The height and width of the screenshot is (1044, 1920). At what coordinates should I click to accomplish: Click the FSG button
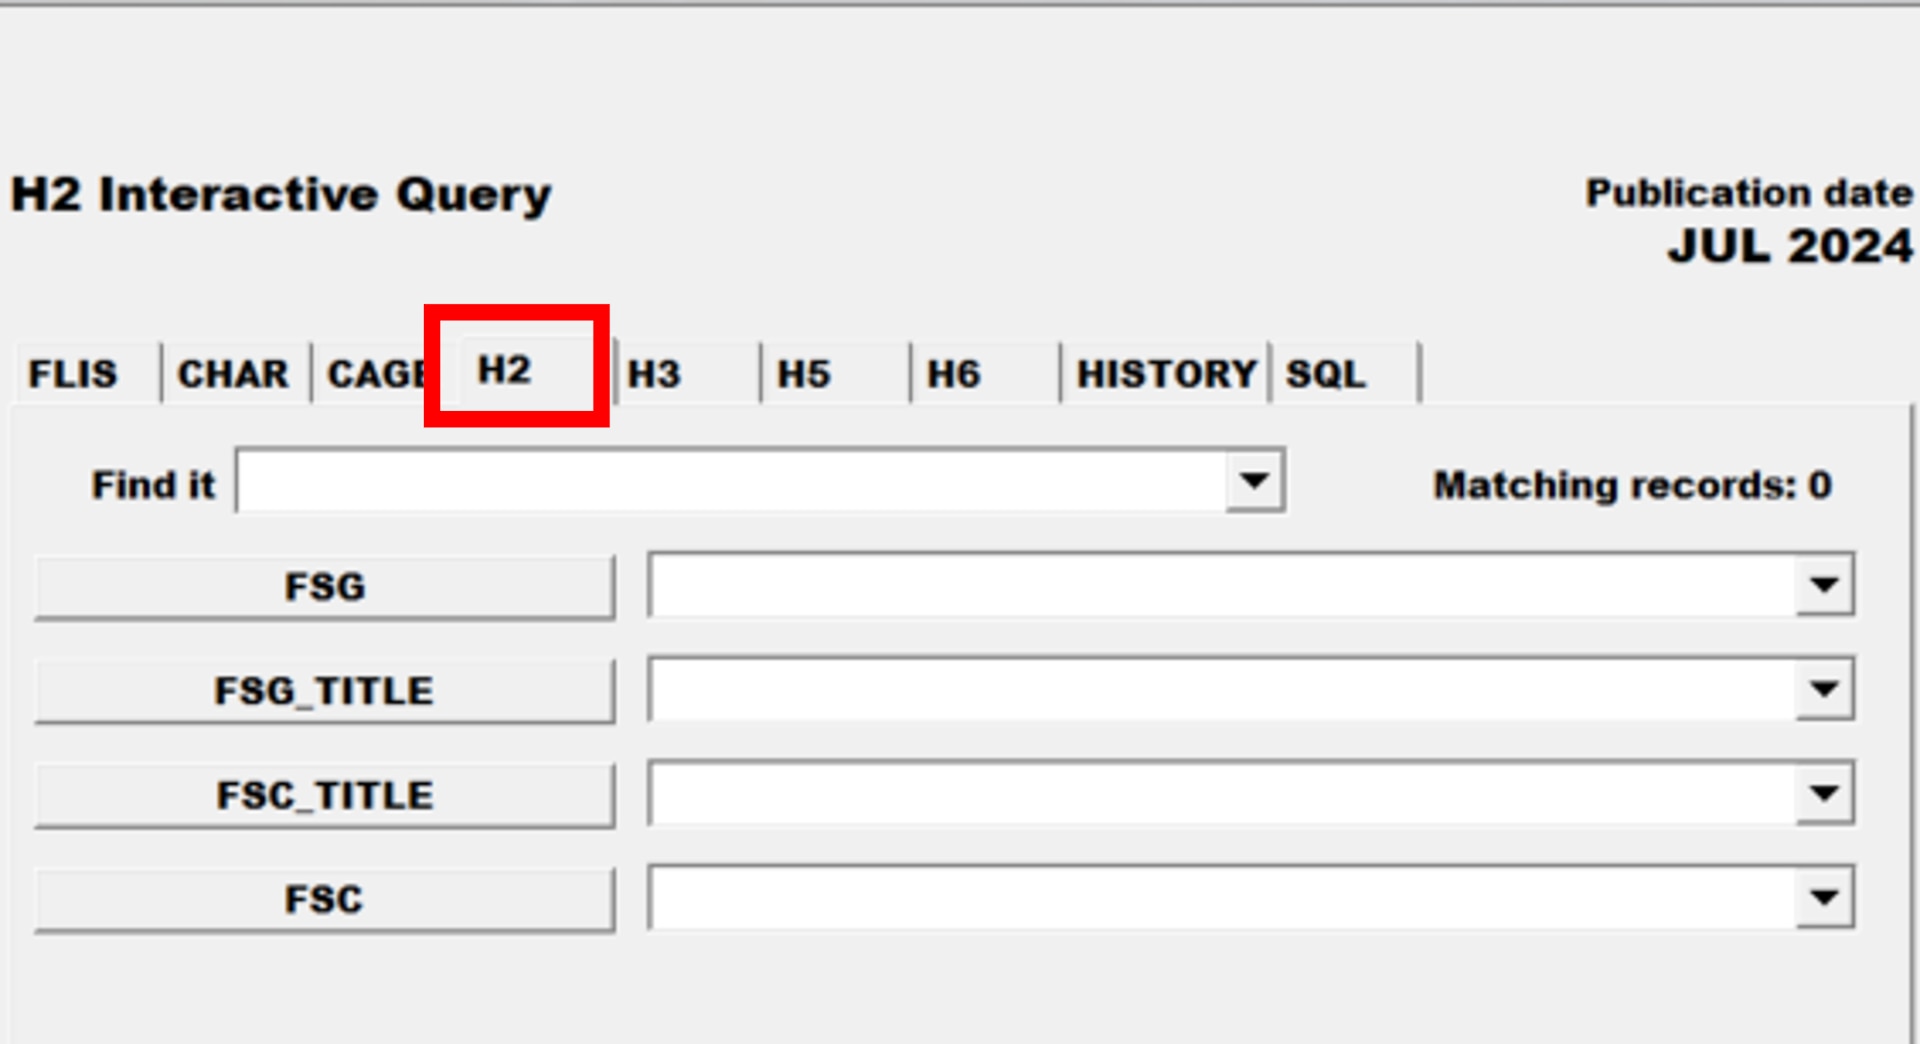coord(325,587)
